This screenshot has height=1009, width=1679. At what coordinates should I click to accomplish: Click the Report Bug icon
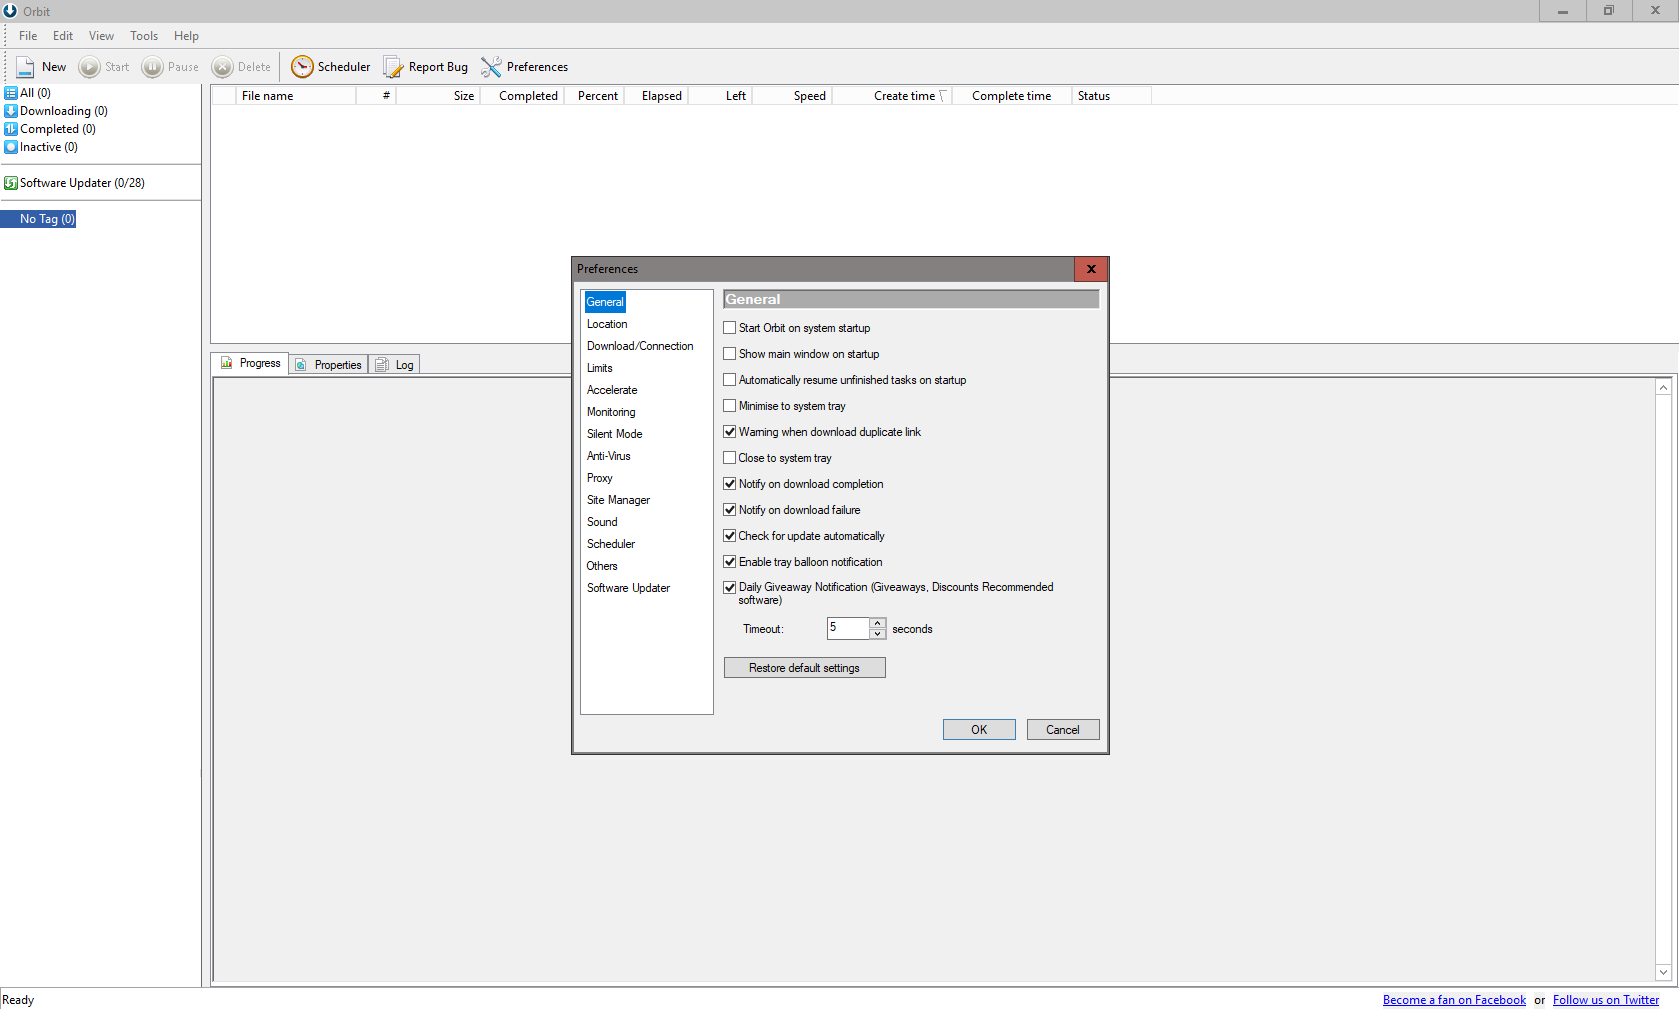[x=393, y=67]
